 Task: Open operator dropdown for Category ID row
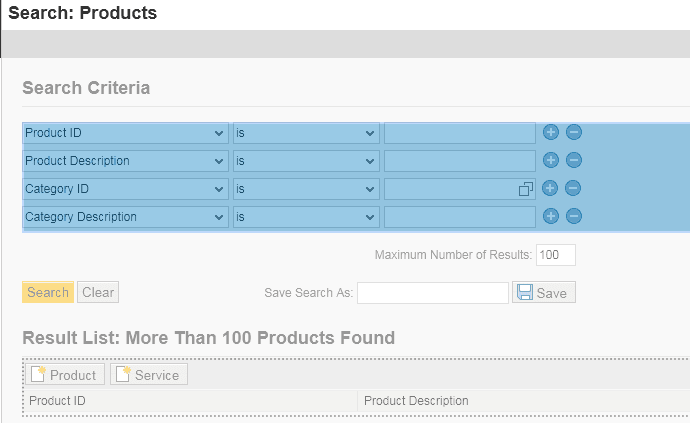pyautogui.click(x=306, y=189)
